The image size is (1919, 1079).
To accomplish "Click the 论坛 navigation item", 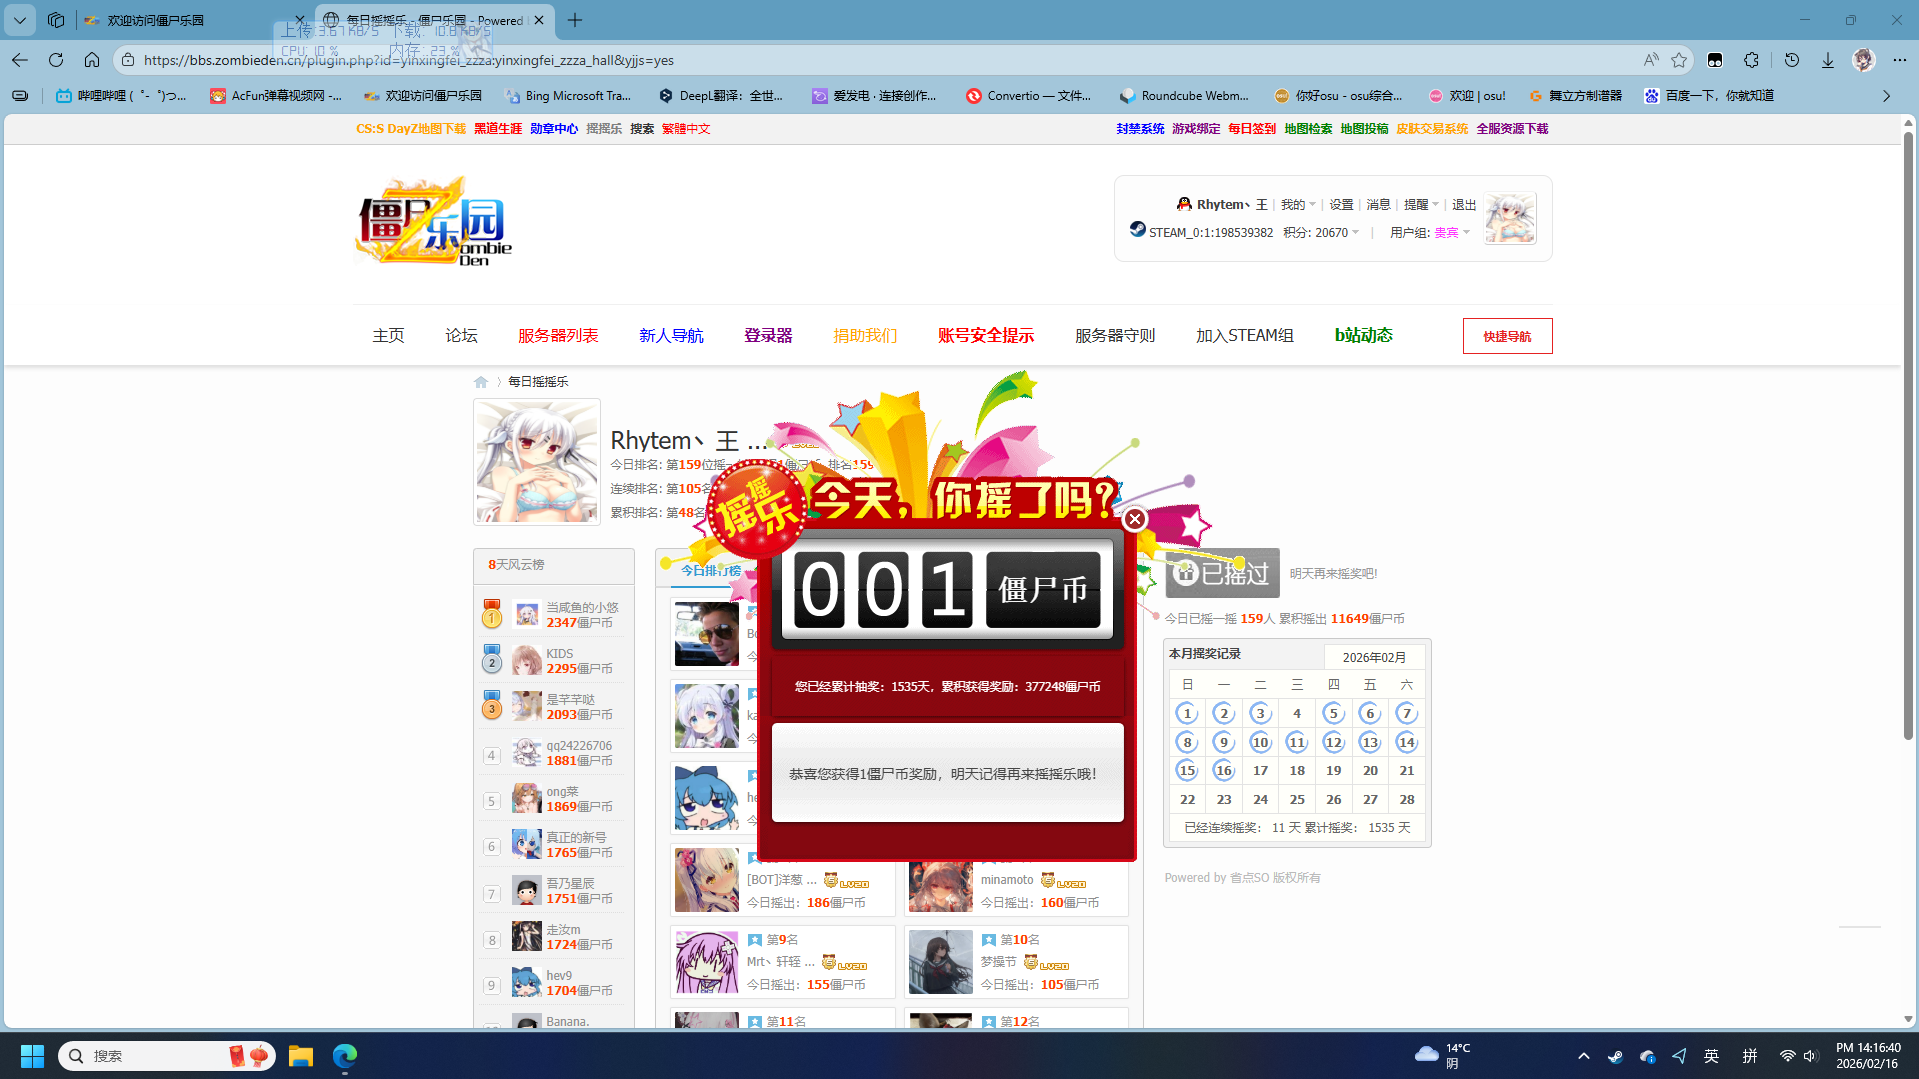I will click(x=461, y=335).
